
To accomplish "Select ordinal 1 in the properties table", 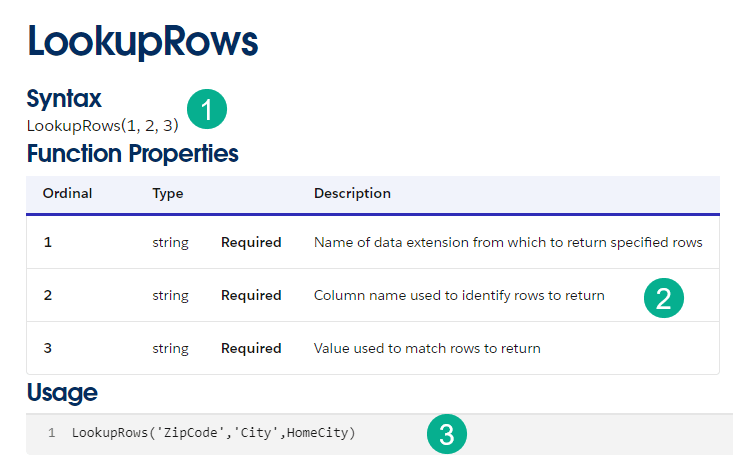I will 47,242.
